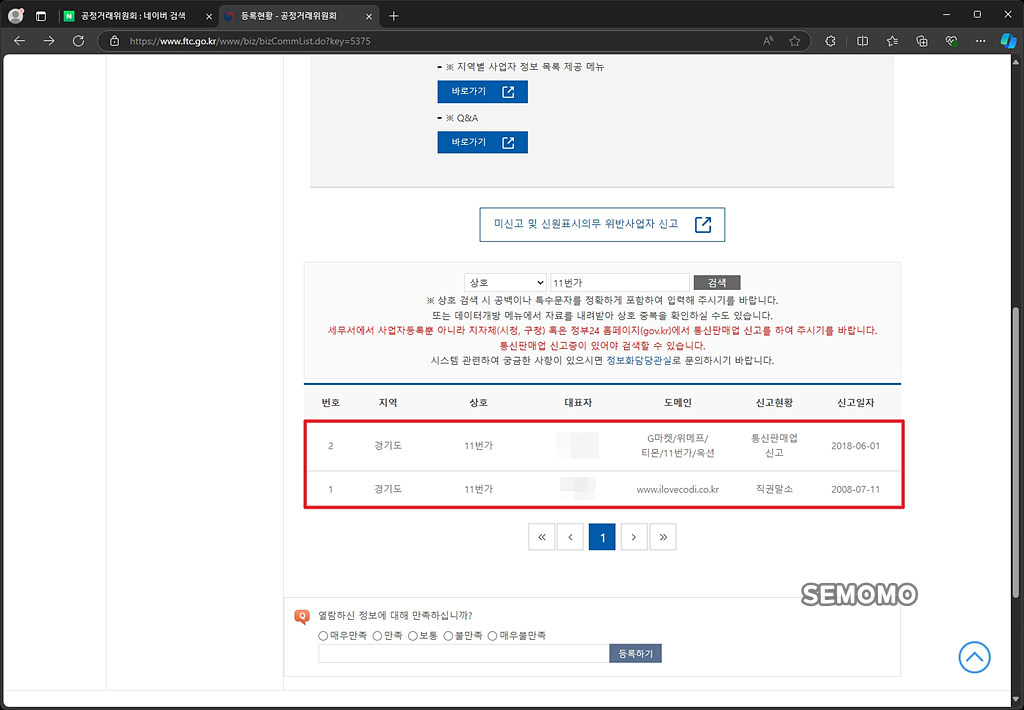The height and width of the screenshot is (710, 1024).
Task: Click the 등록하기 button
Action: (635, 653)
